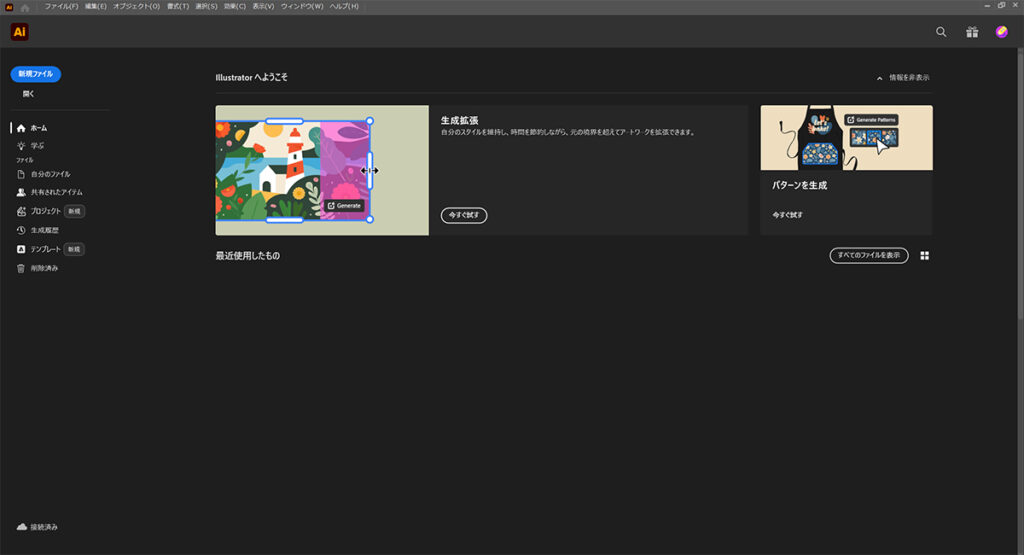This screenshot has height=555, width=1024.
Task: Click the 自分のファイル document icon
Action: point(21,174)
